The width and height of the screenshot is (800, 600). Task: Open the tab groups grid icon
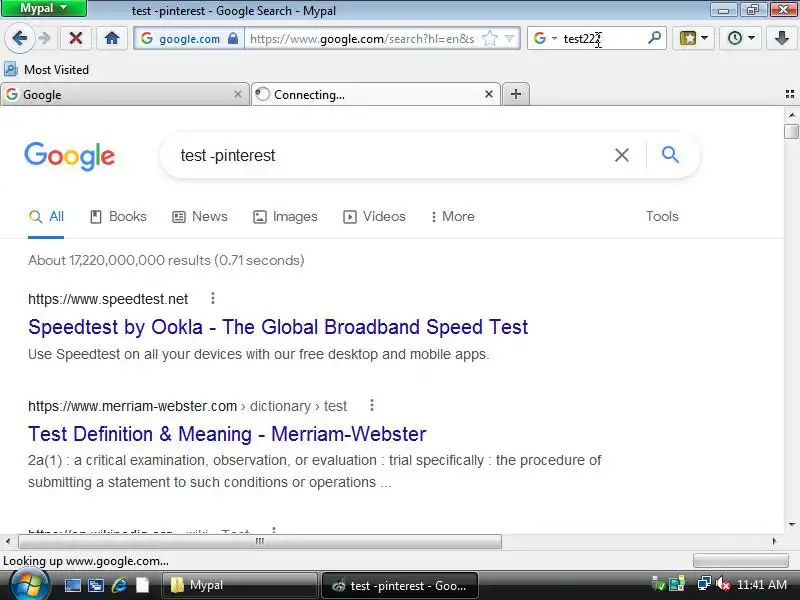[790, 94]
